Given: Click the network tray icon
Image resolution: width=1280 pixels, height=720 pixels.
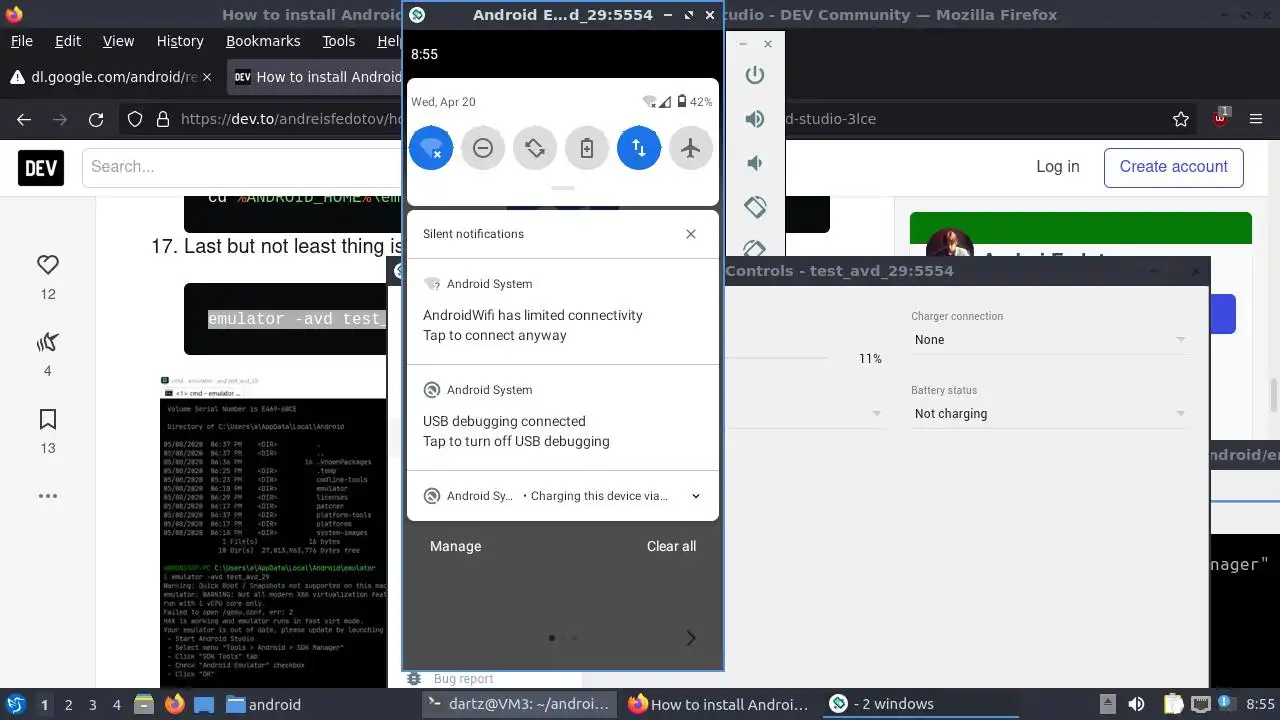Looking at the screenshot, I should point(1201,704).
